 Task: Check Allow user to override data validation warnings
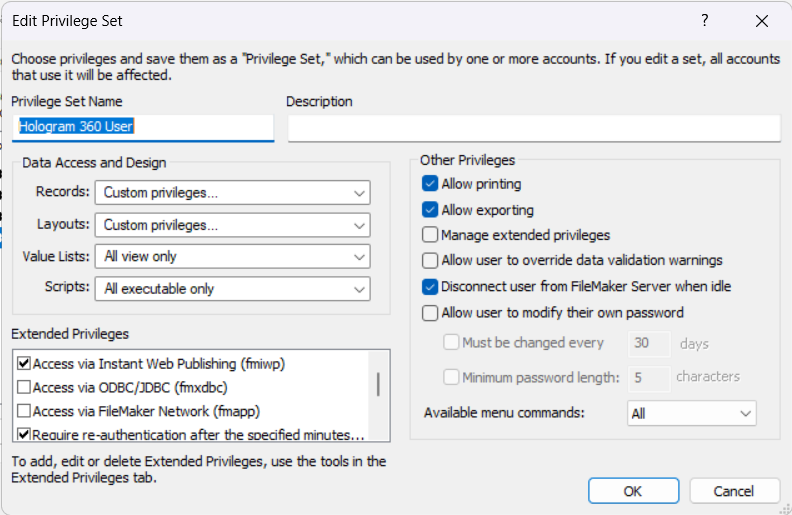pos(430,260)
